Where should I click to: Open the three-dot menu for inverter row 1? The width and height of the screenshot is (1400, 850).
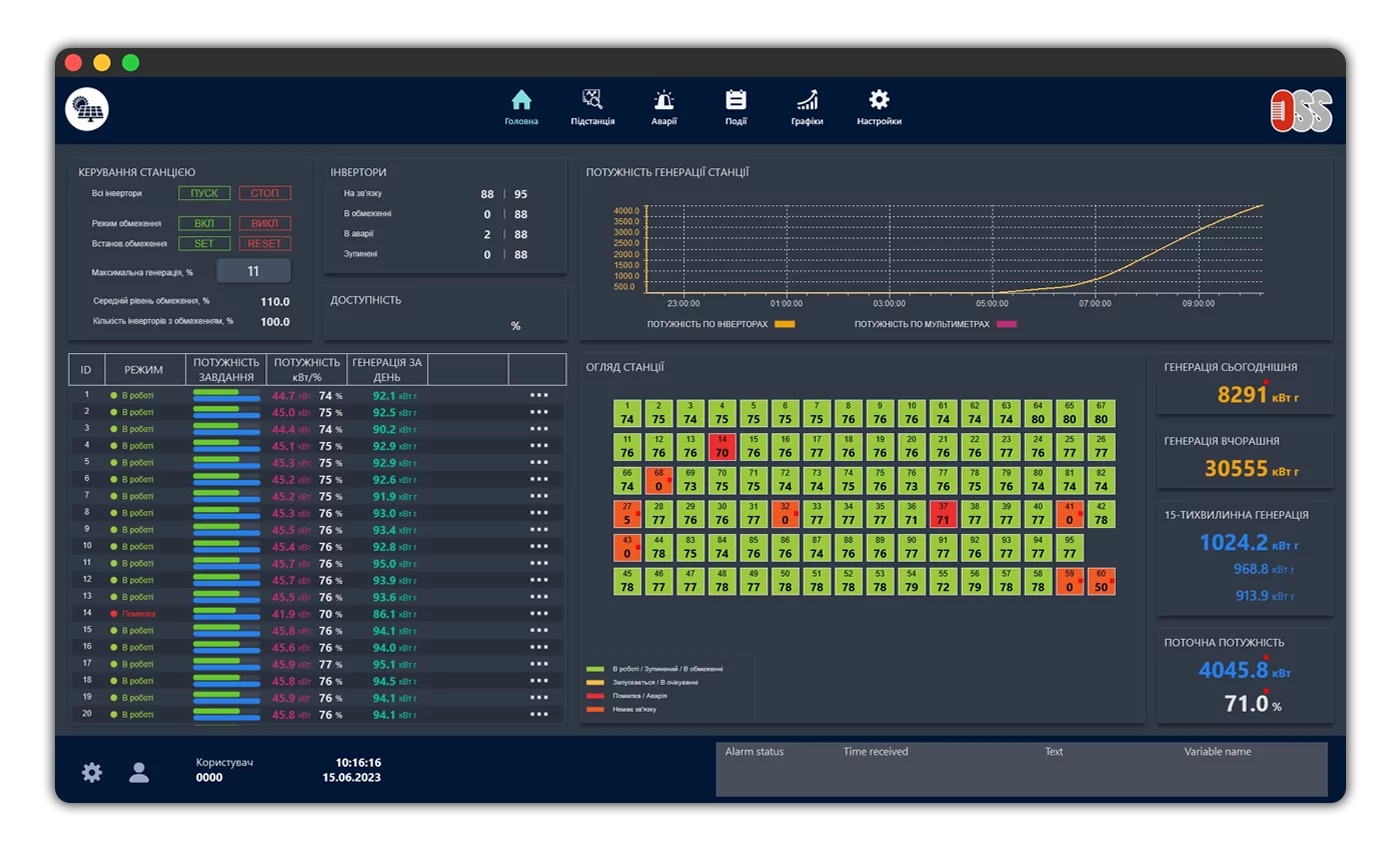[x=539, y=395]
